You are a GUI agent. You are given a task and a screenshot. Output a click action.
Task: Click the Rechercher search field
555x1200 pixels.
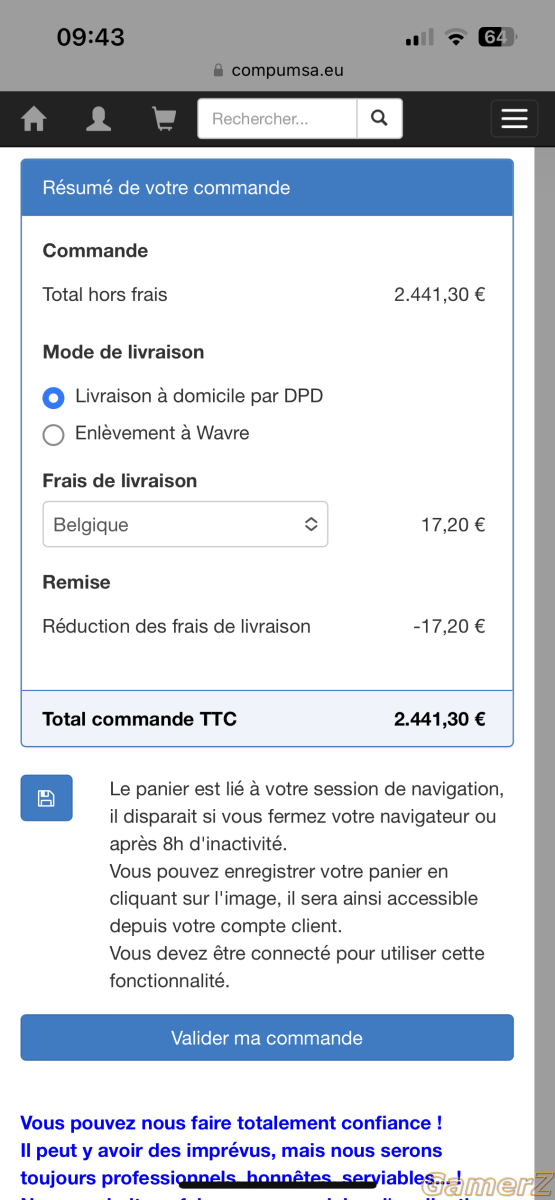[x=277, y=118]
